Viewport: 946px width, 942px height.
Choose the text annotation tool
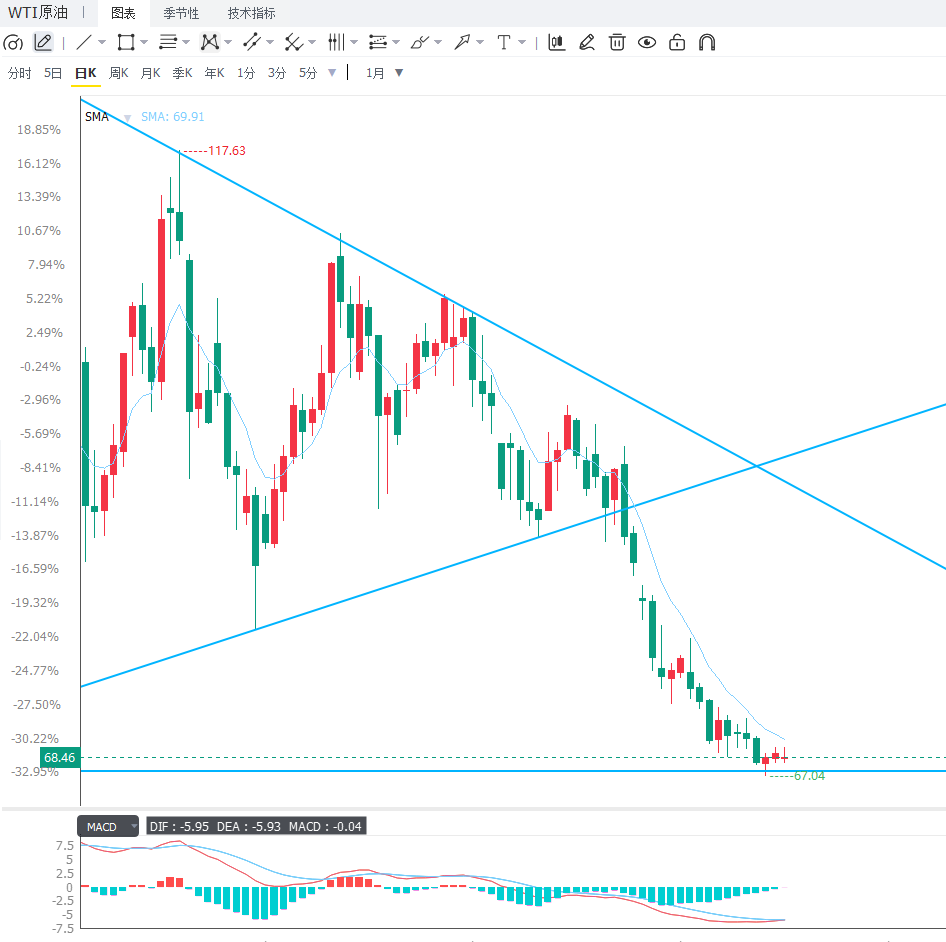tap(504, 42)
